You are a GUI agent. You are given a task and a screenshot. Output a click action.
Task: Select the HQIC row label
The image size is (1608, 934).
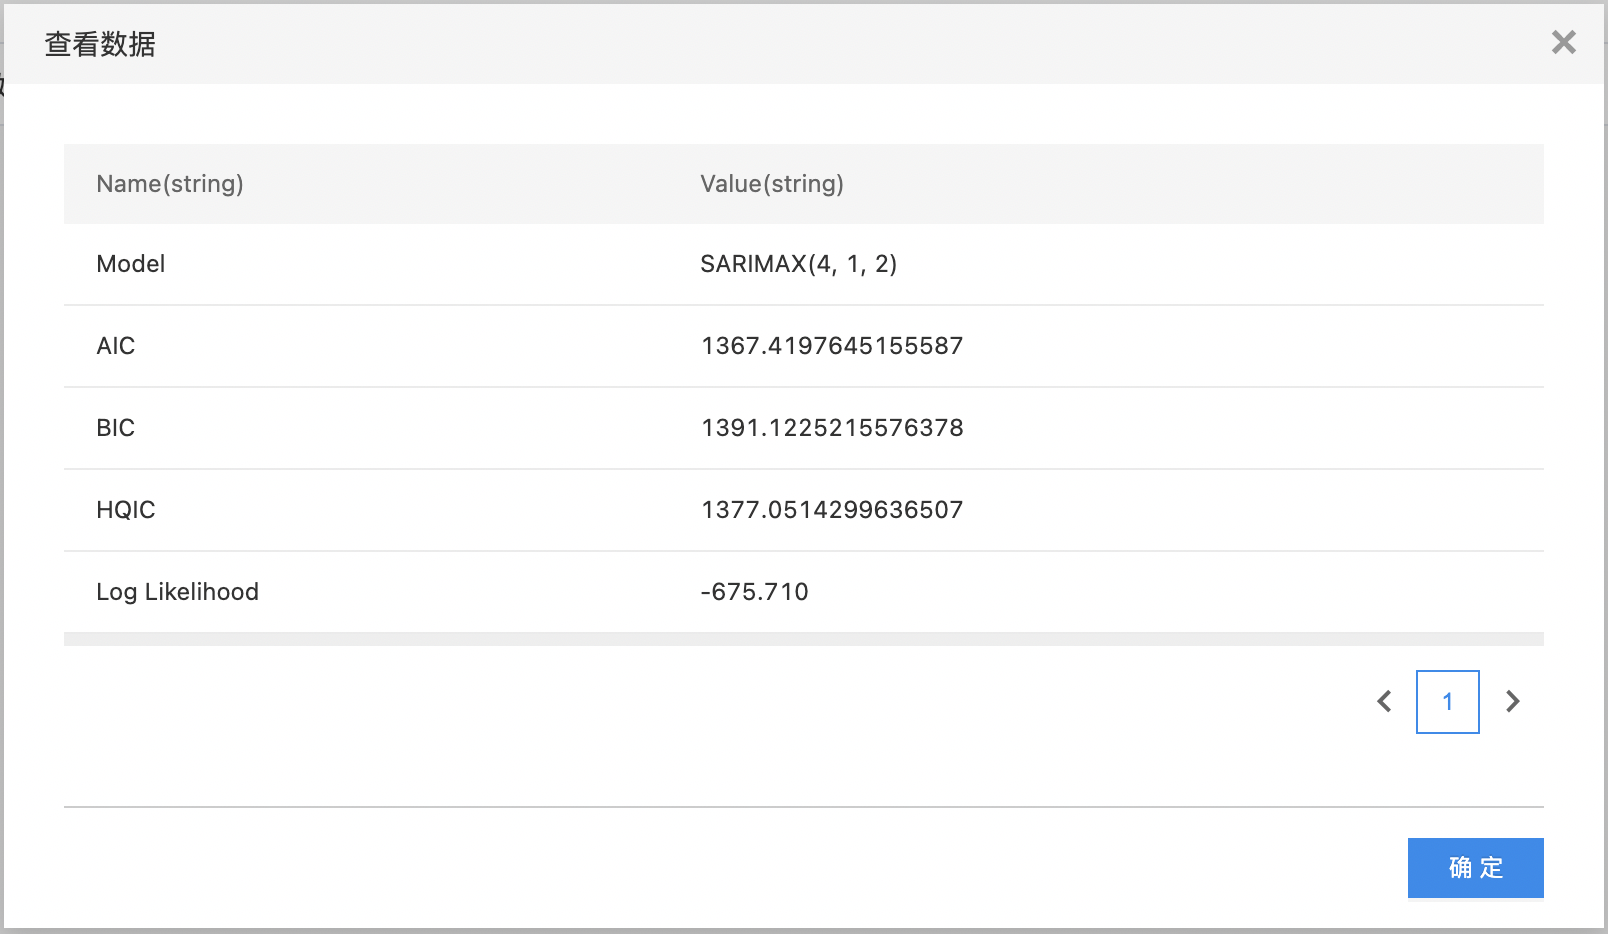(x=126, y=510)
